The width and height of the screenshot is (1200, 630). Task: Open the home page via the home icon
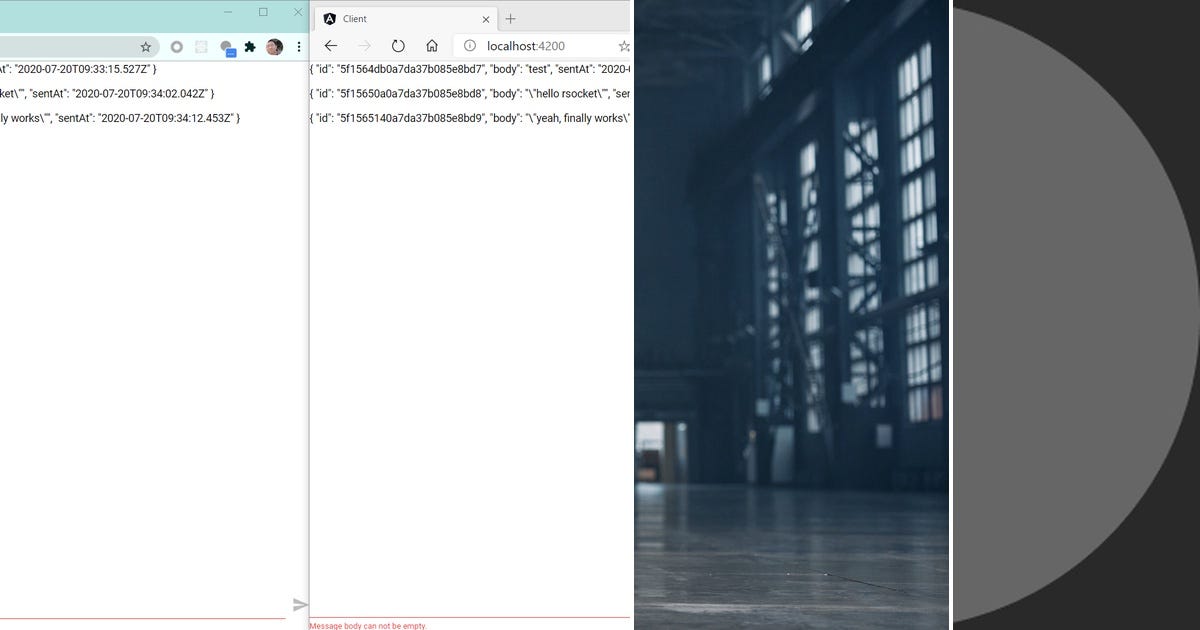point(431,45)
